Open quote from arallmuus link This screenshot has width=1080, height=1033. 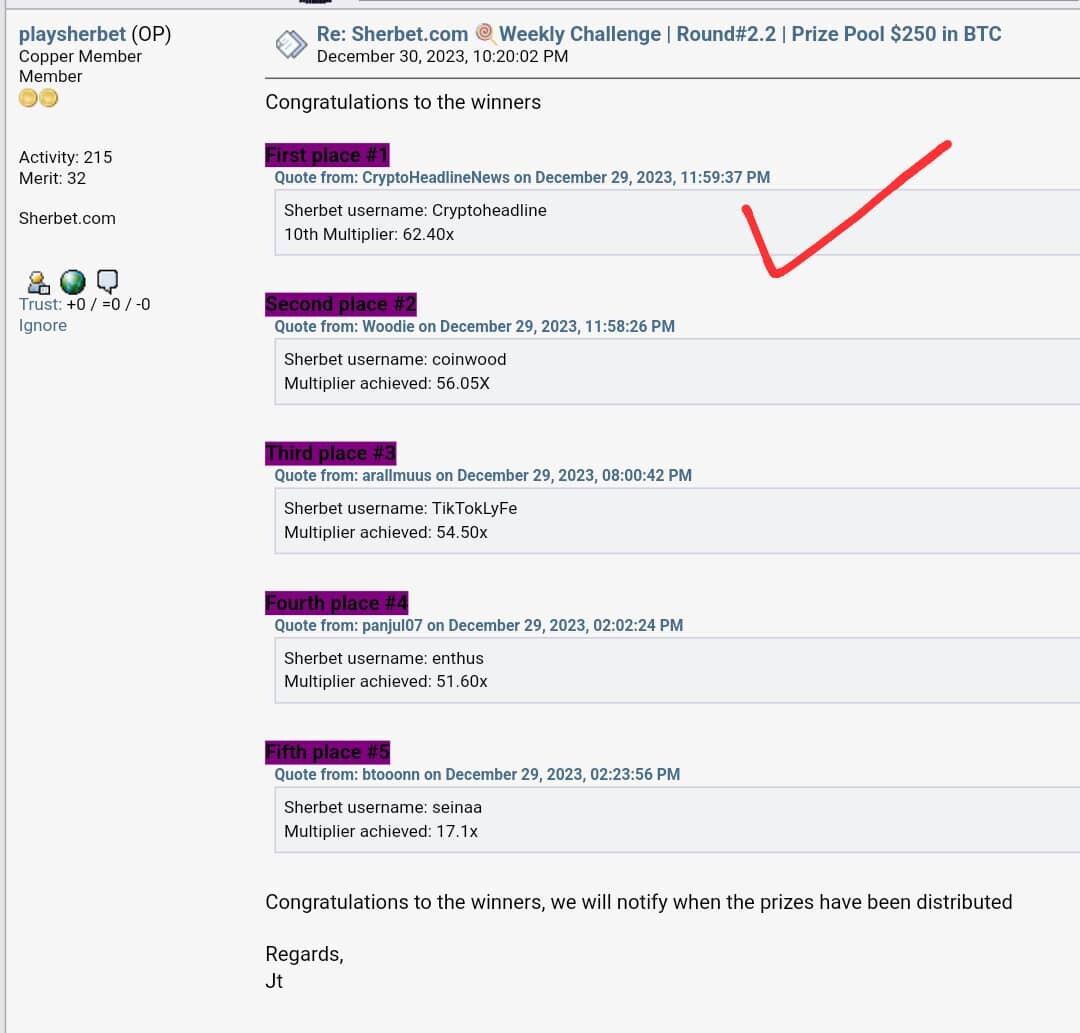[x=483, y=475]
